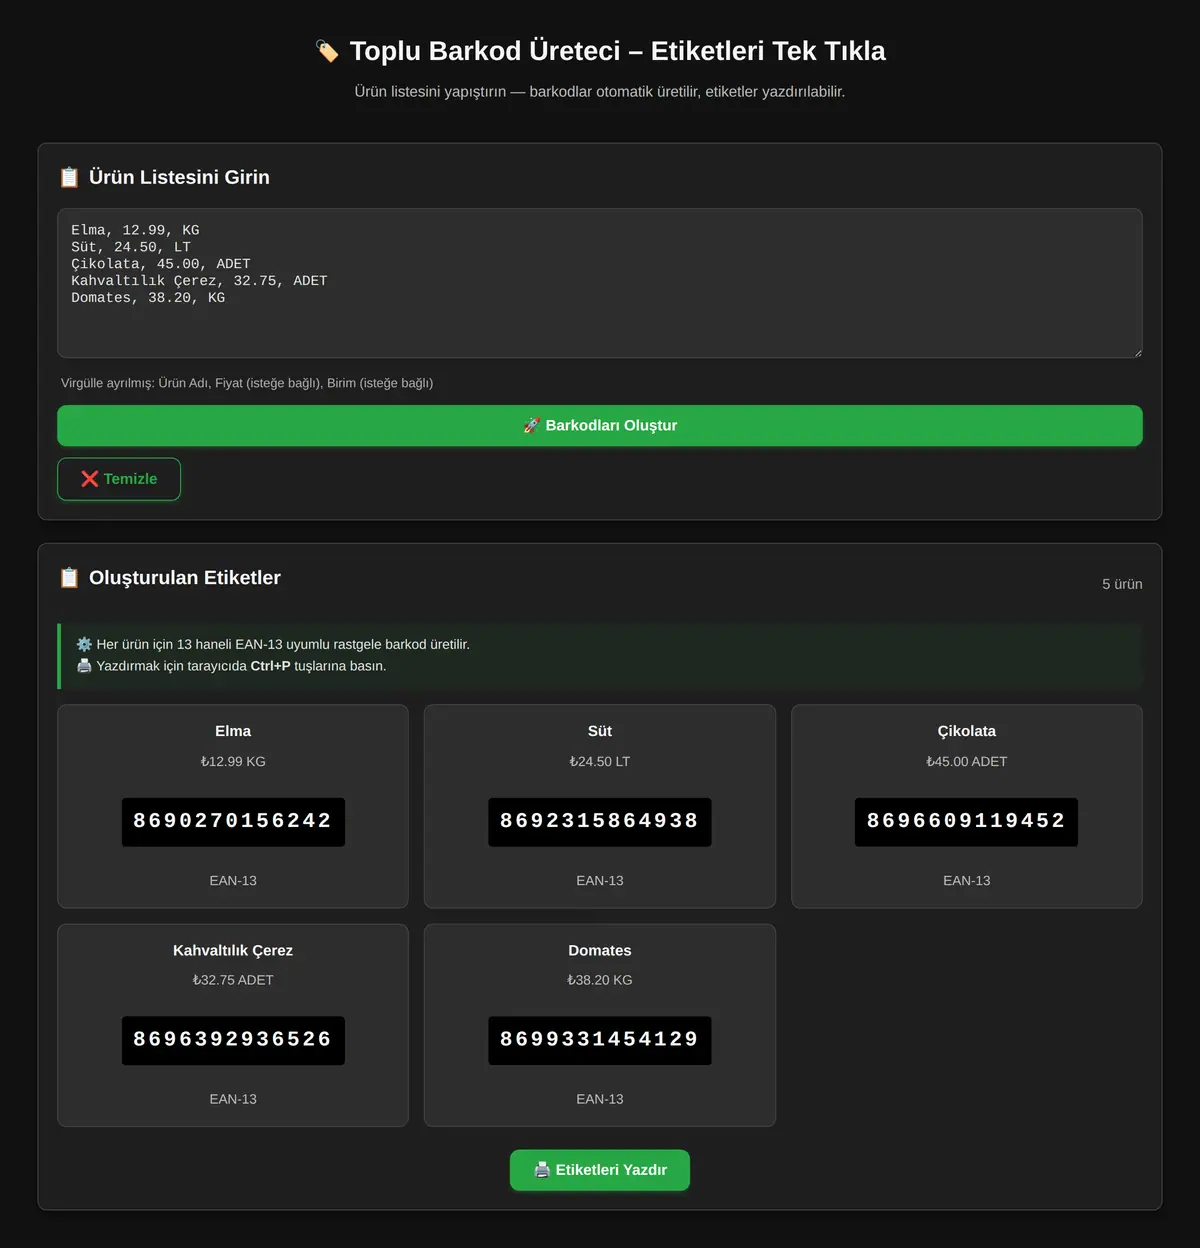
Task: Click the clipboard icon next to Oluşturulan Etiketler
Action: (69, 578)
